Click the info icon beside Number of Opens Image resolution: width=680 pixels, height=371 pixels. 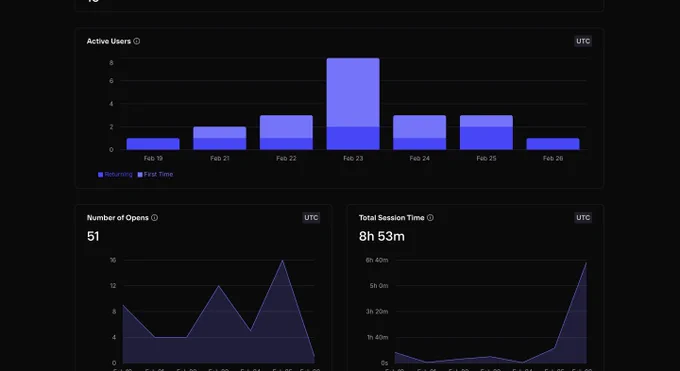(x=154, y=218)
